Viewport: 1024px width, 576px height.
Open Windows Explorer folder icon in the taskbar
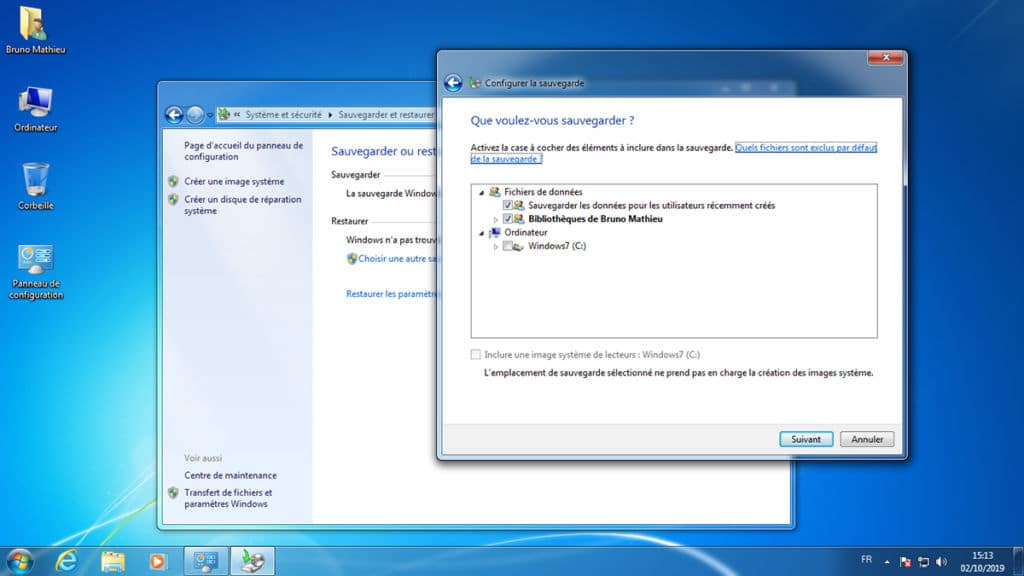[x=112, y=560]
